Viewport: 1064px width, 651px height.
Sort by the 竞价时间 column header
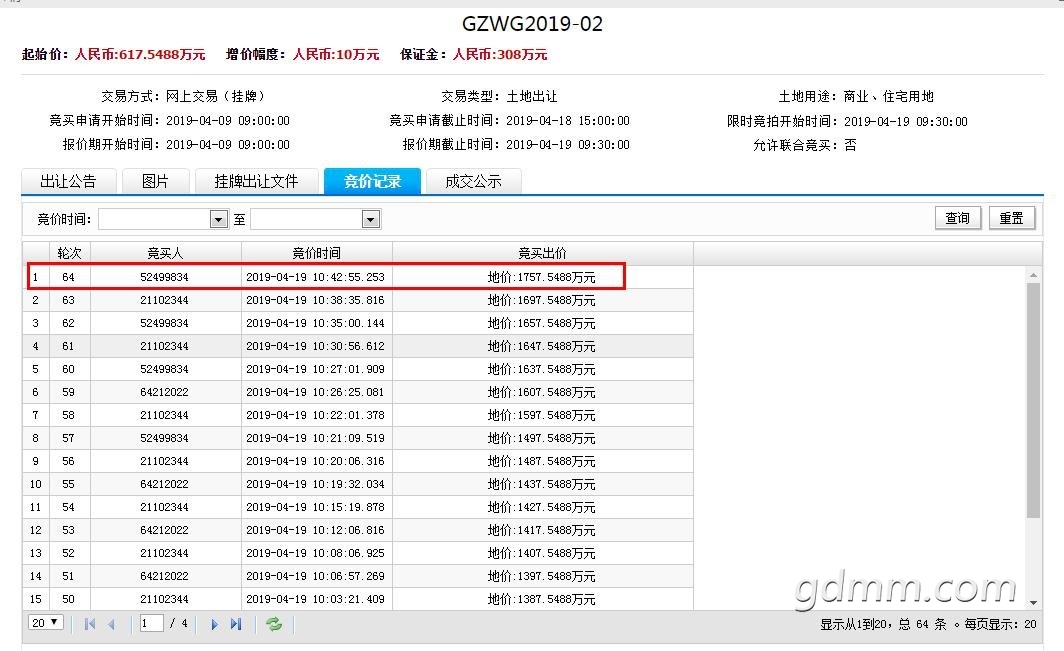(316, 253)
